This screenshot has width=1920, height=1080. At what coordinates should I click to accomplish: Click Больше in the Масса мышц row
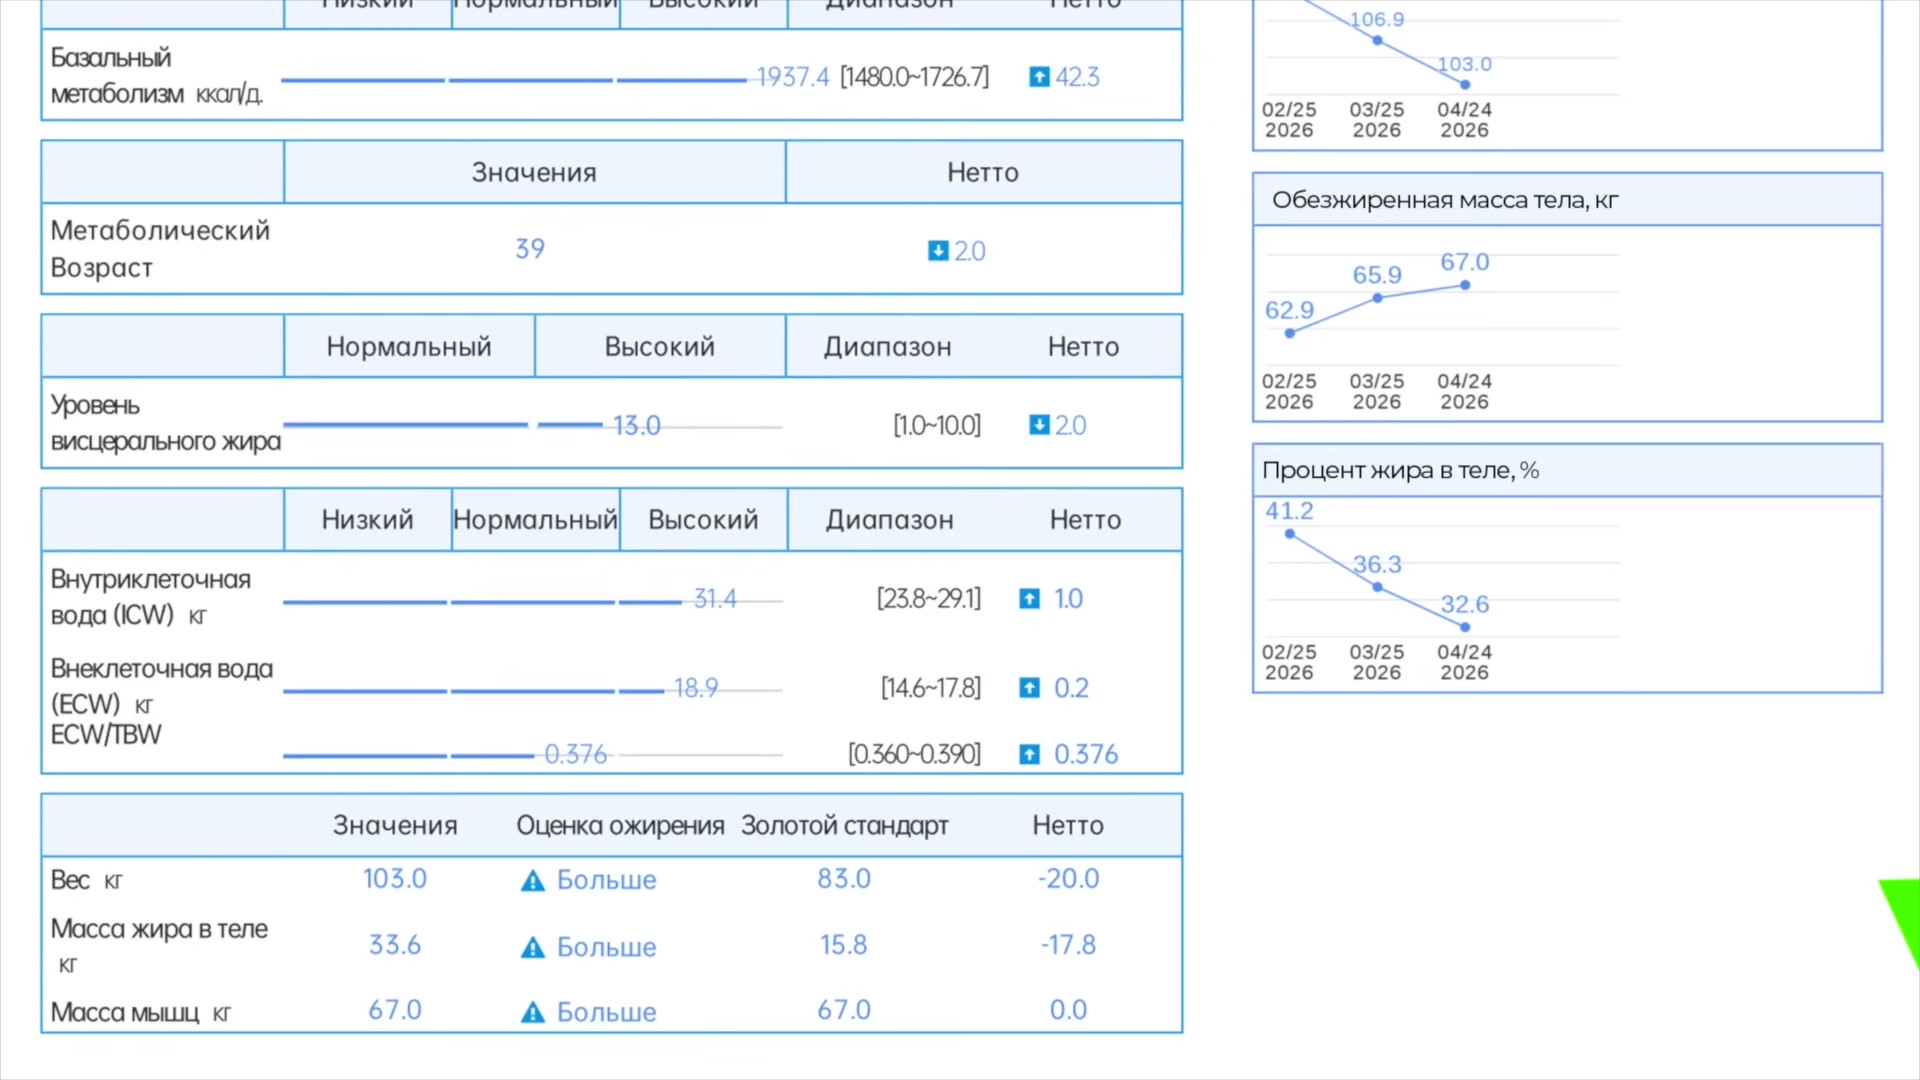(x=607, y=1012)
